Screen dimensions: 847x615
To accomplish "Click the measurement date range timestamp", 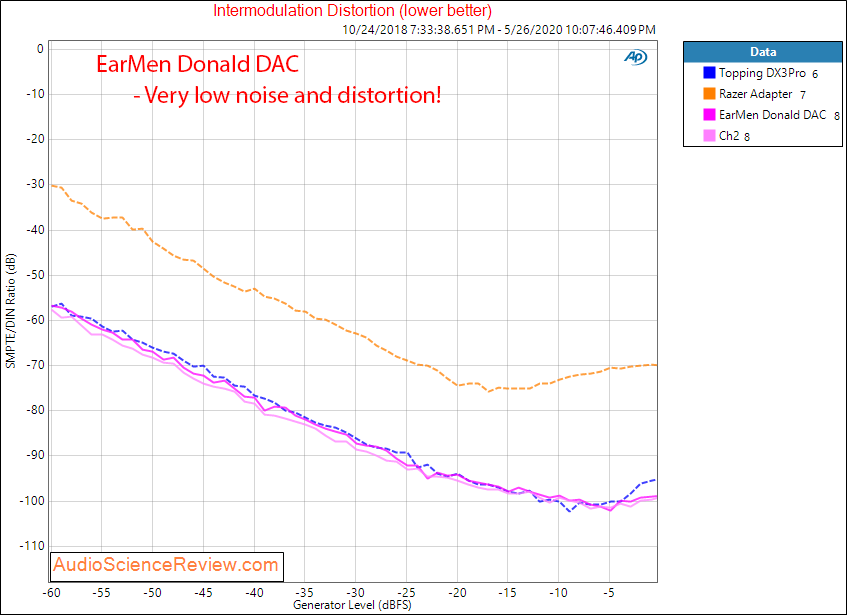I will [x=499, y=30].
